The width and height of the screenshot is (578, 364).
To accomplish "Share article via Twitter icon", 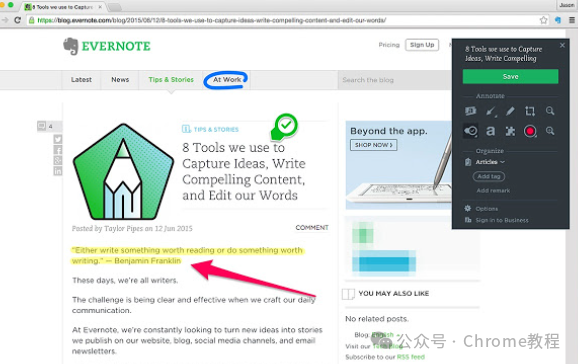I will tap(58, 139).
